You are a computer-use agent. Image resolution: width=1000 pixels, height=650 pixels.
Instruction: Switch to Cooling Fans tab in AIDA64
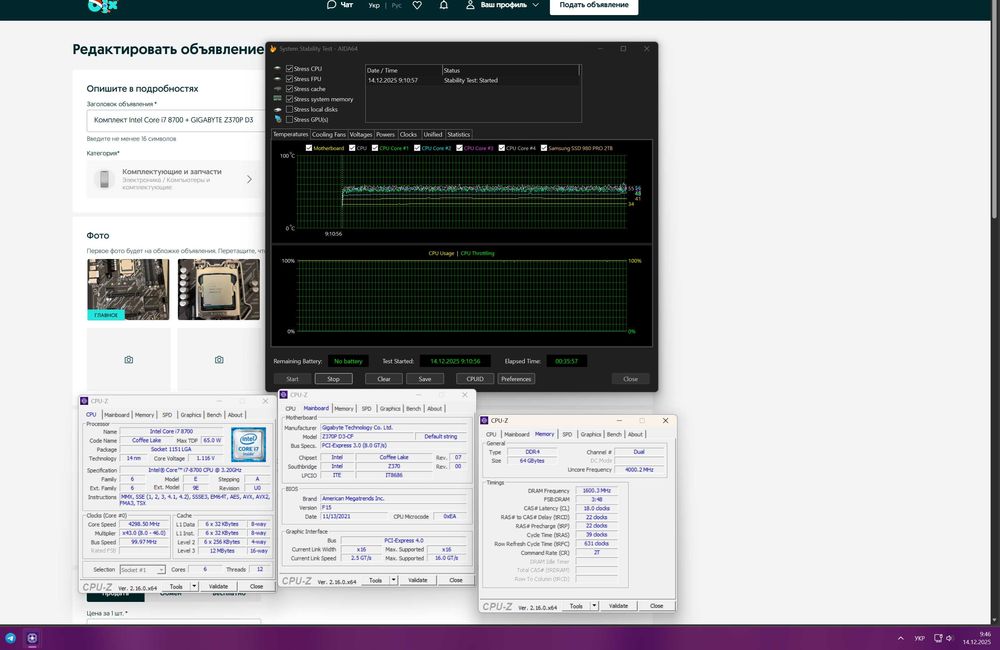(x=328, y=135)
